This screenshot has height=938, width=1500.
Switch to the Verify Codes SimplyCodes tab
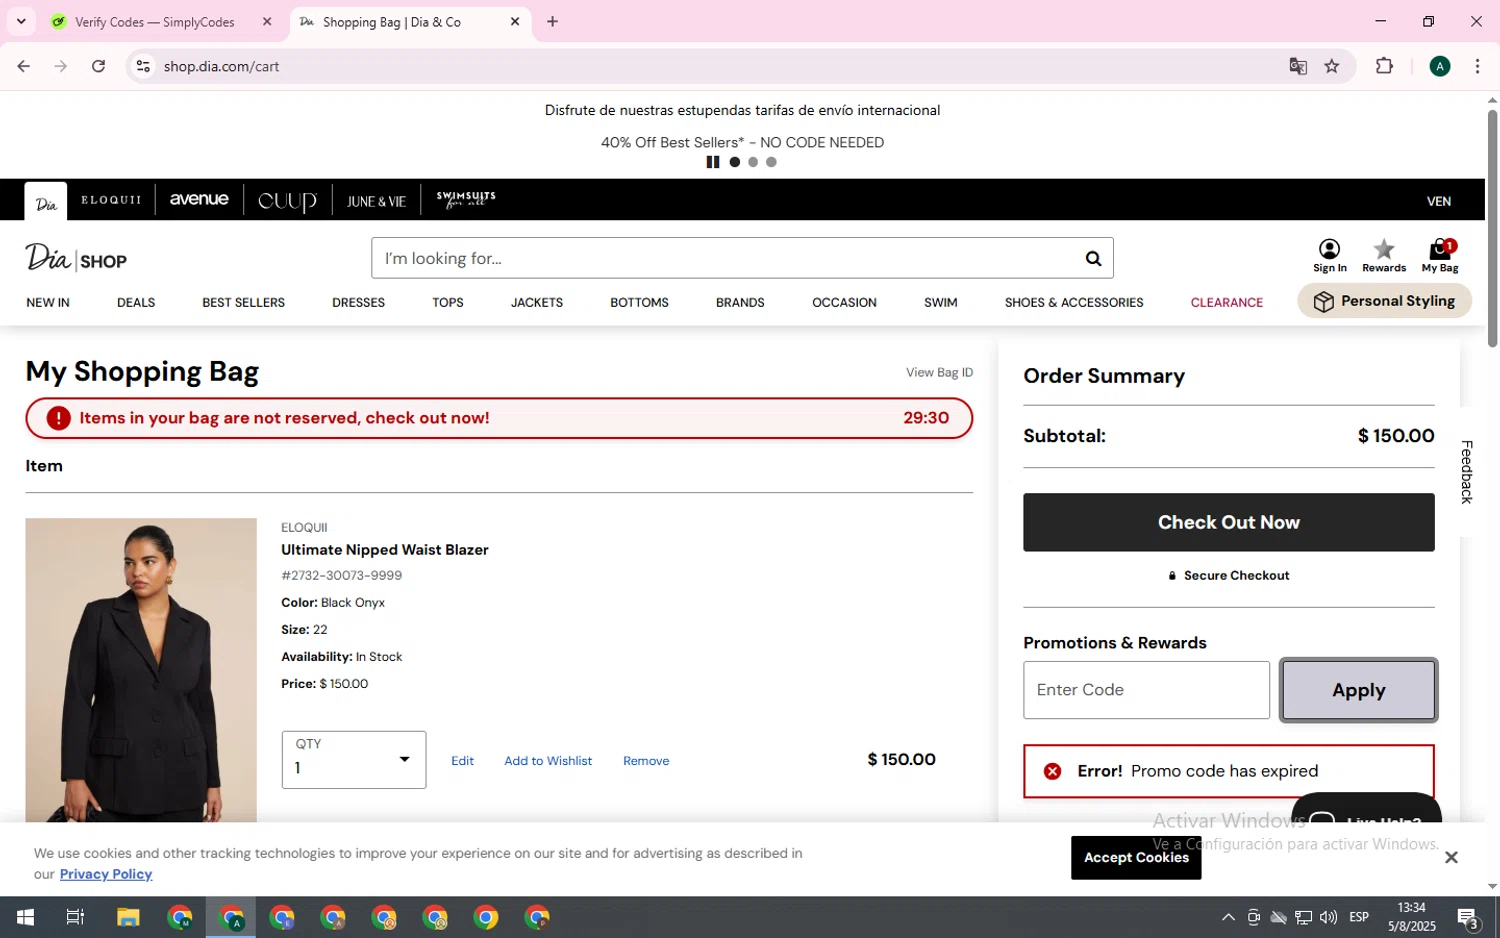[155, 22]
